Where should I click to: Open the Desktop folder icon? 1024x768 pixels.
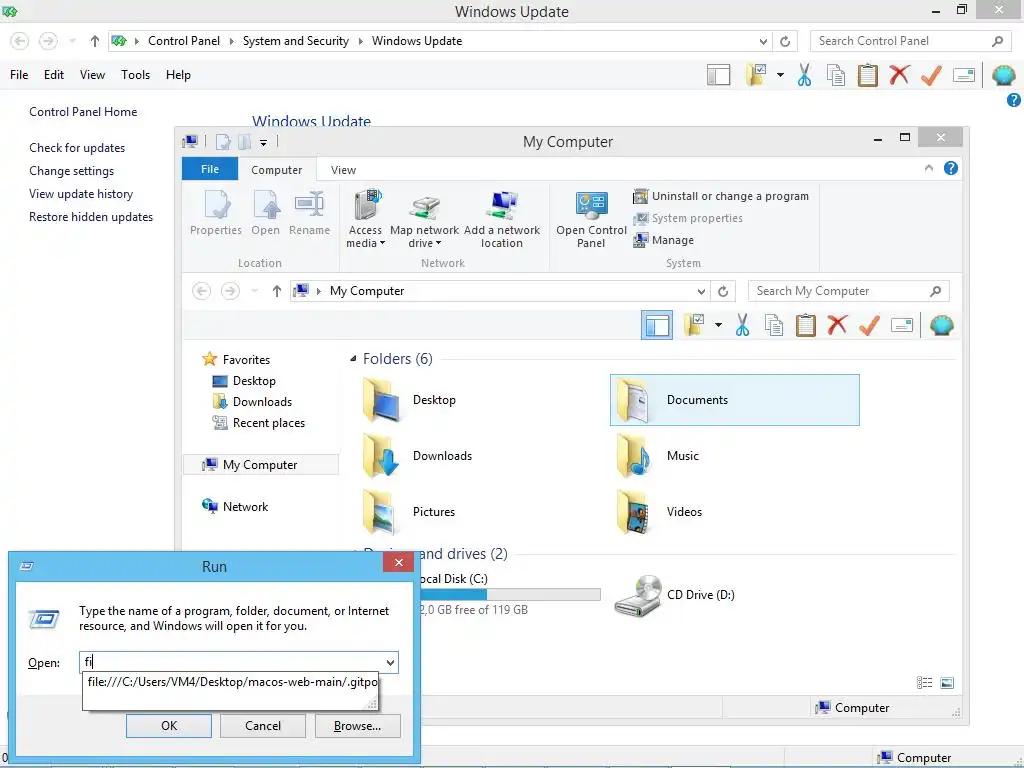coord(381,400)
